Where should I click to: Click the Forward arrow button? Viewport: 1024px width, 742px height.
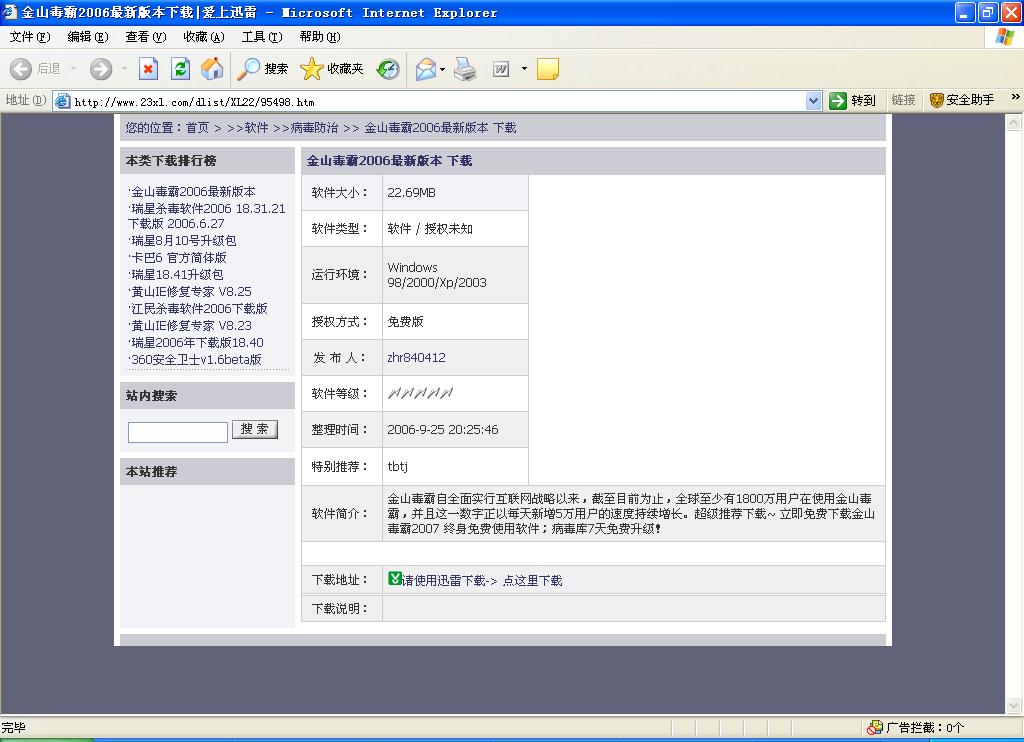[101, 69]
